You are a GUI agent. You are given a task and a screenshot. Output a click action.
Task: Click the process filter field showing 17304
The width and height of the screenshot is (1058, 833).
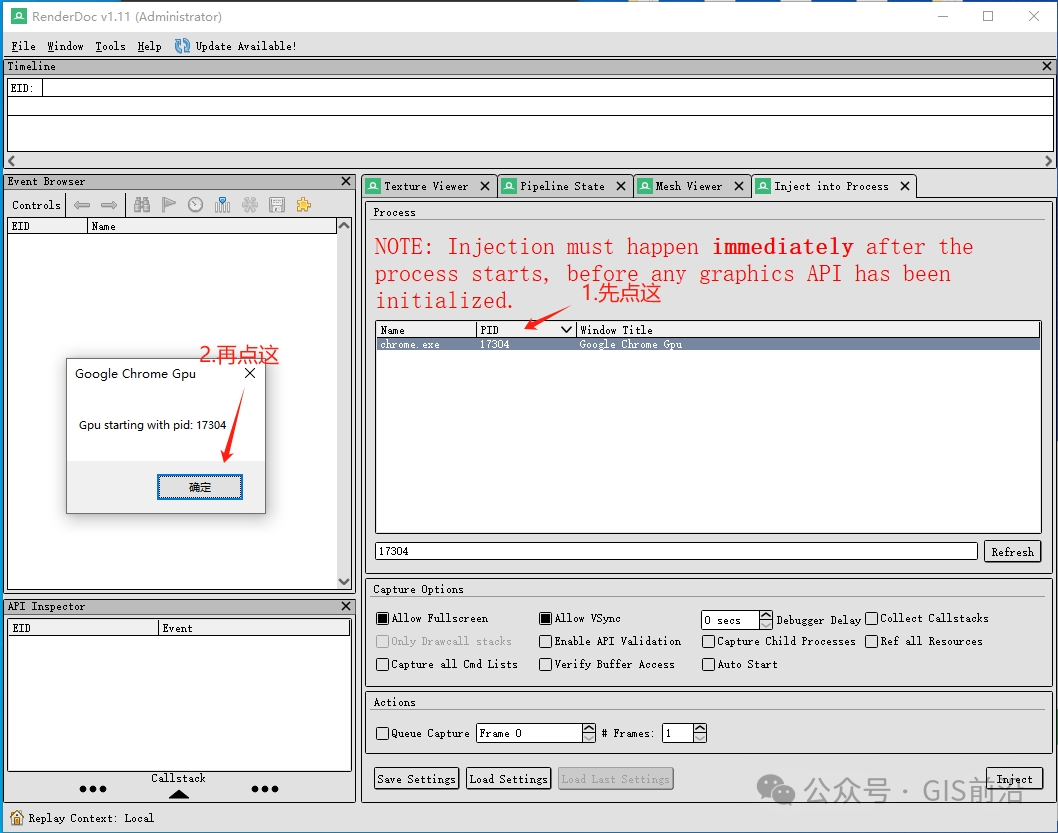click(676, 551)
